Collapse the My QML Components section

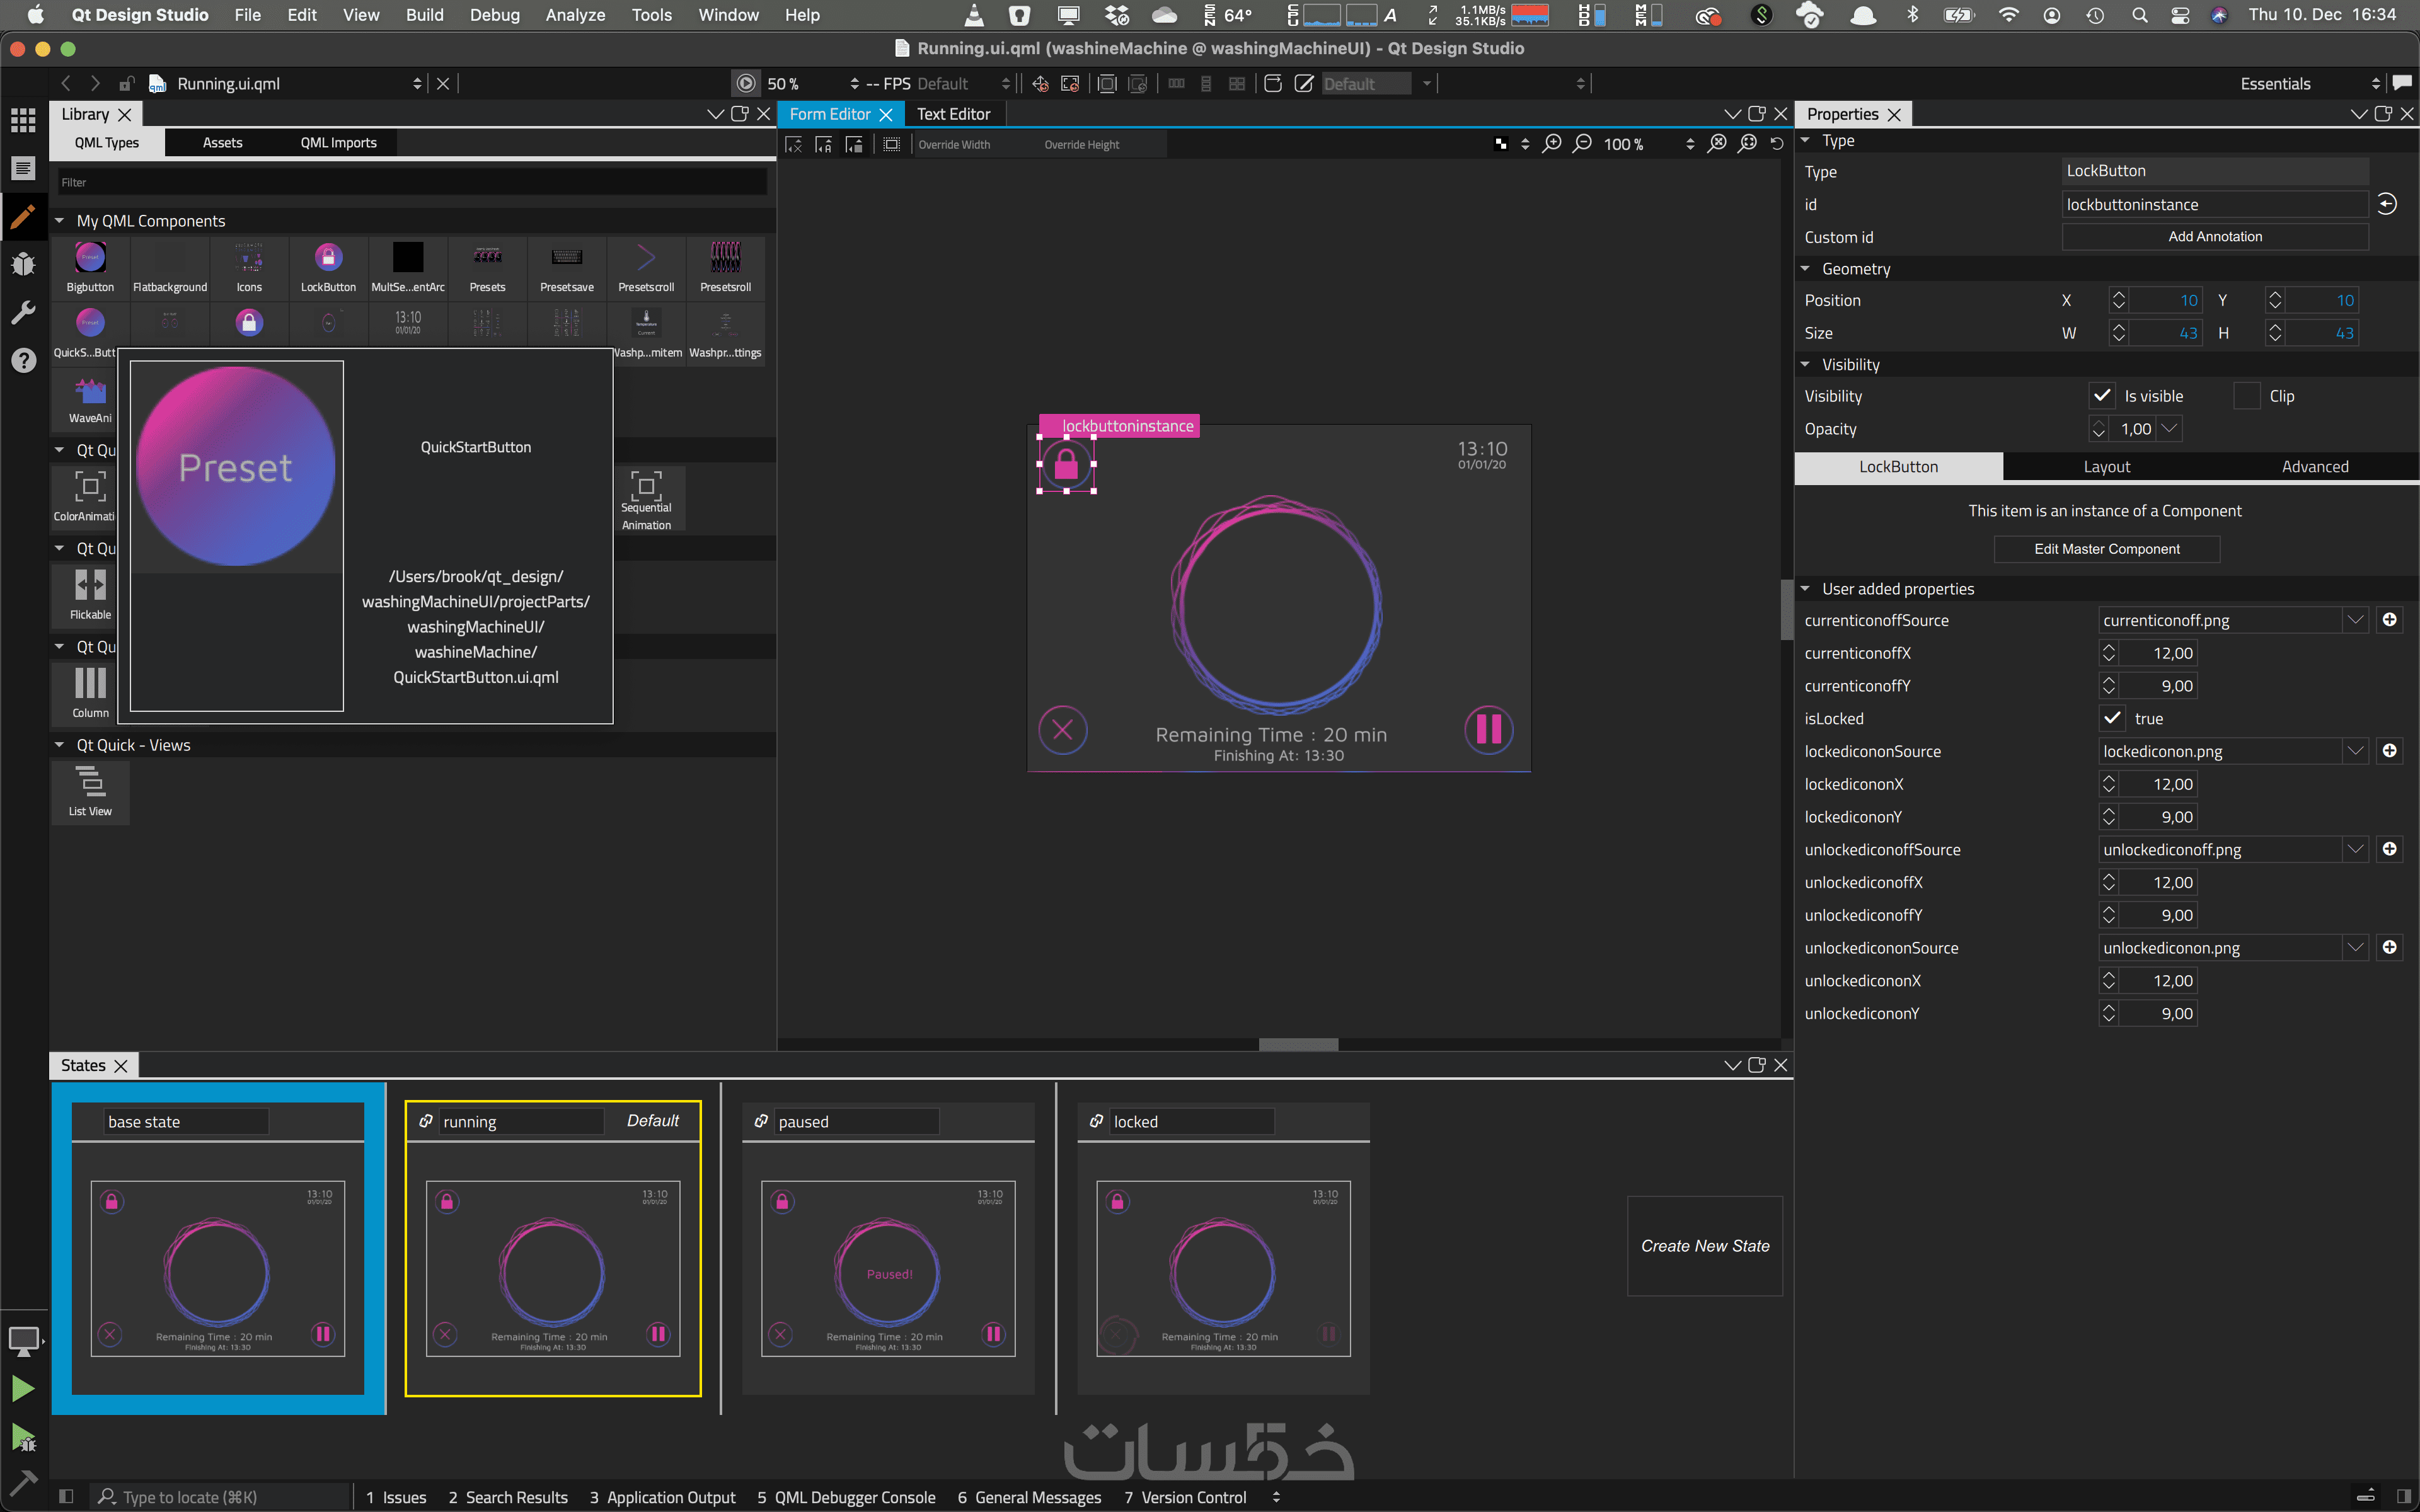60,221
